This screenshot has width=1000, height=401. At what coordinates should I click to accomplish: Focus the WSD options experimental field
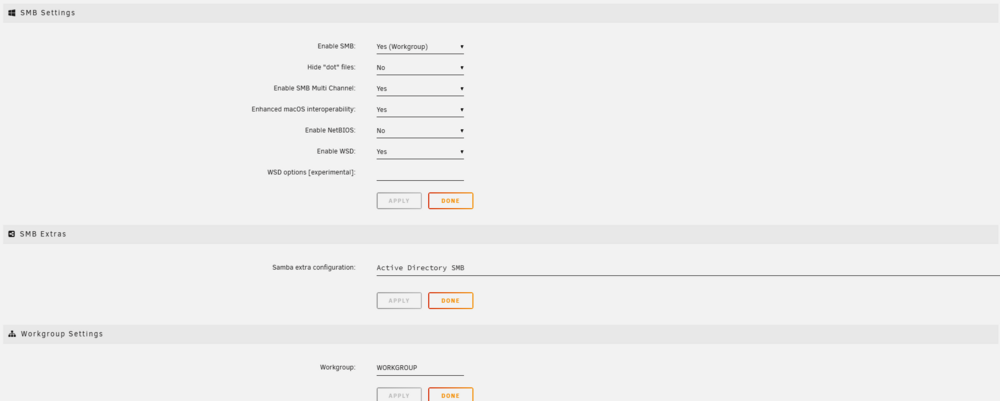point(420,173)
